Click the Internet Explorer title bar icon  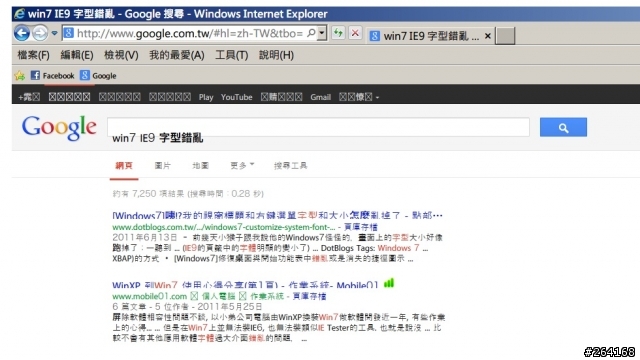(19, 14)
